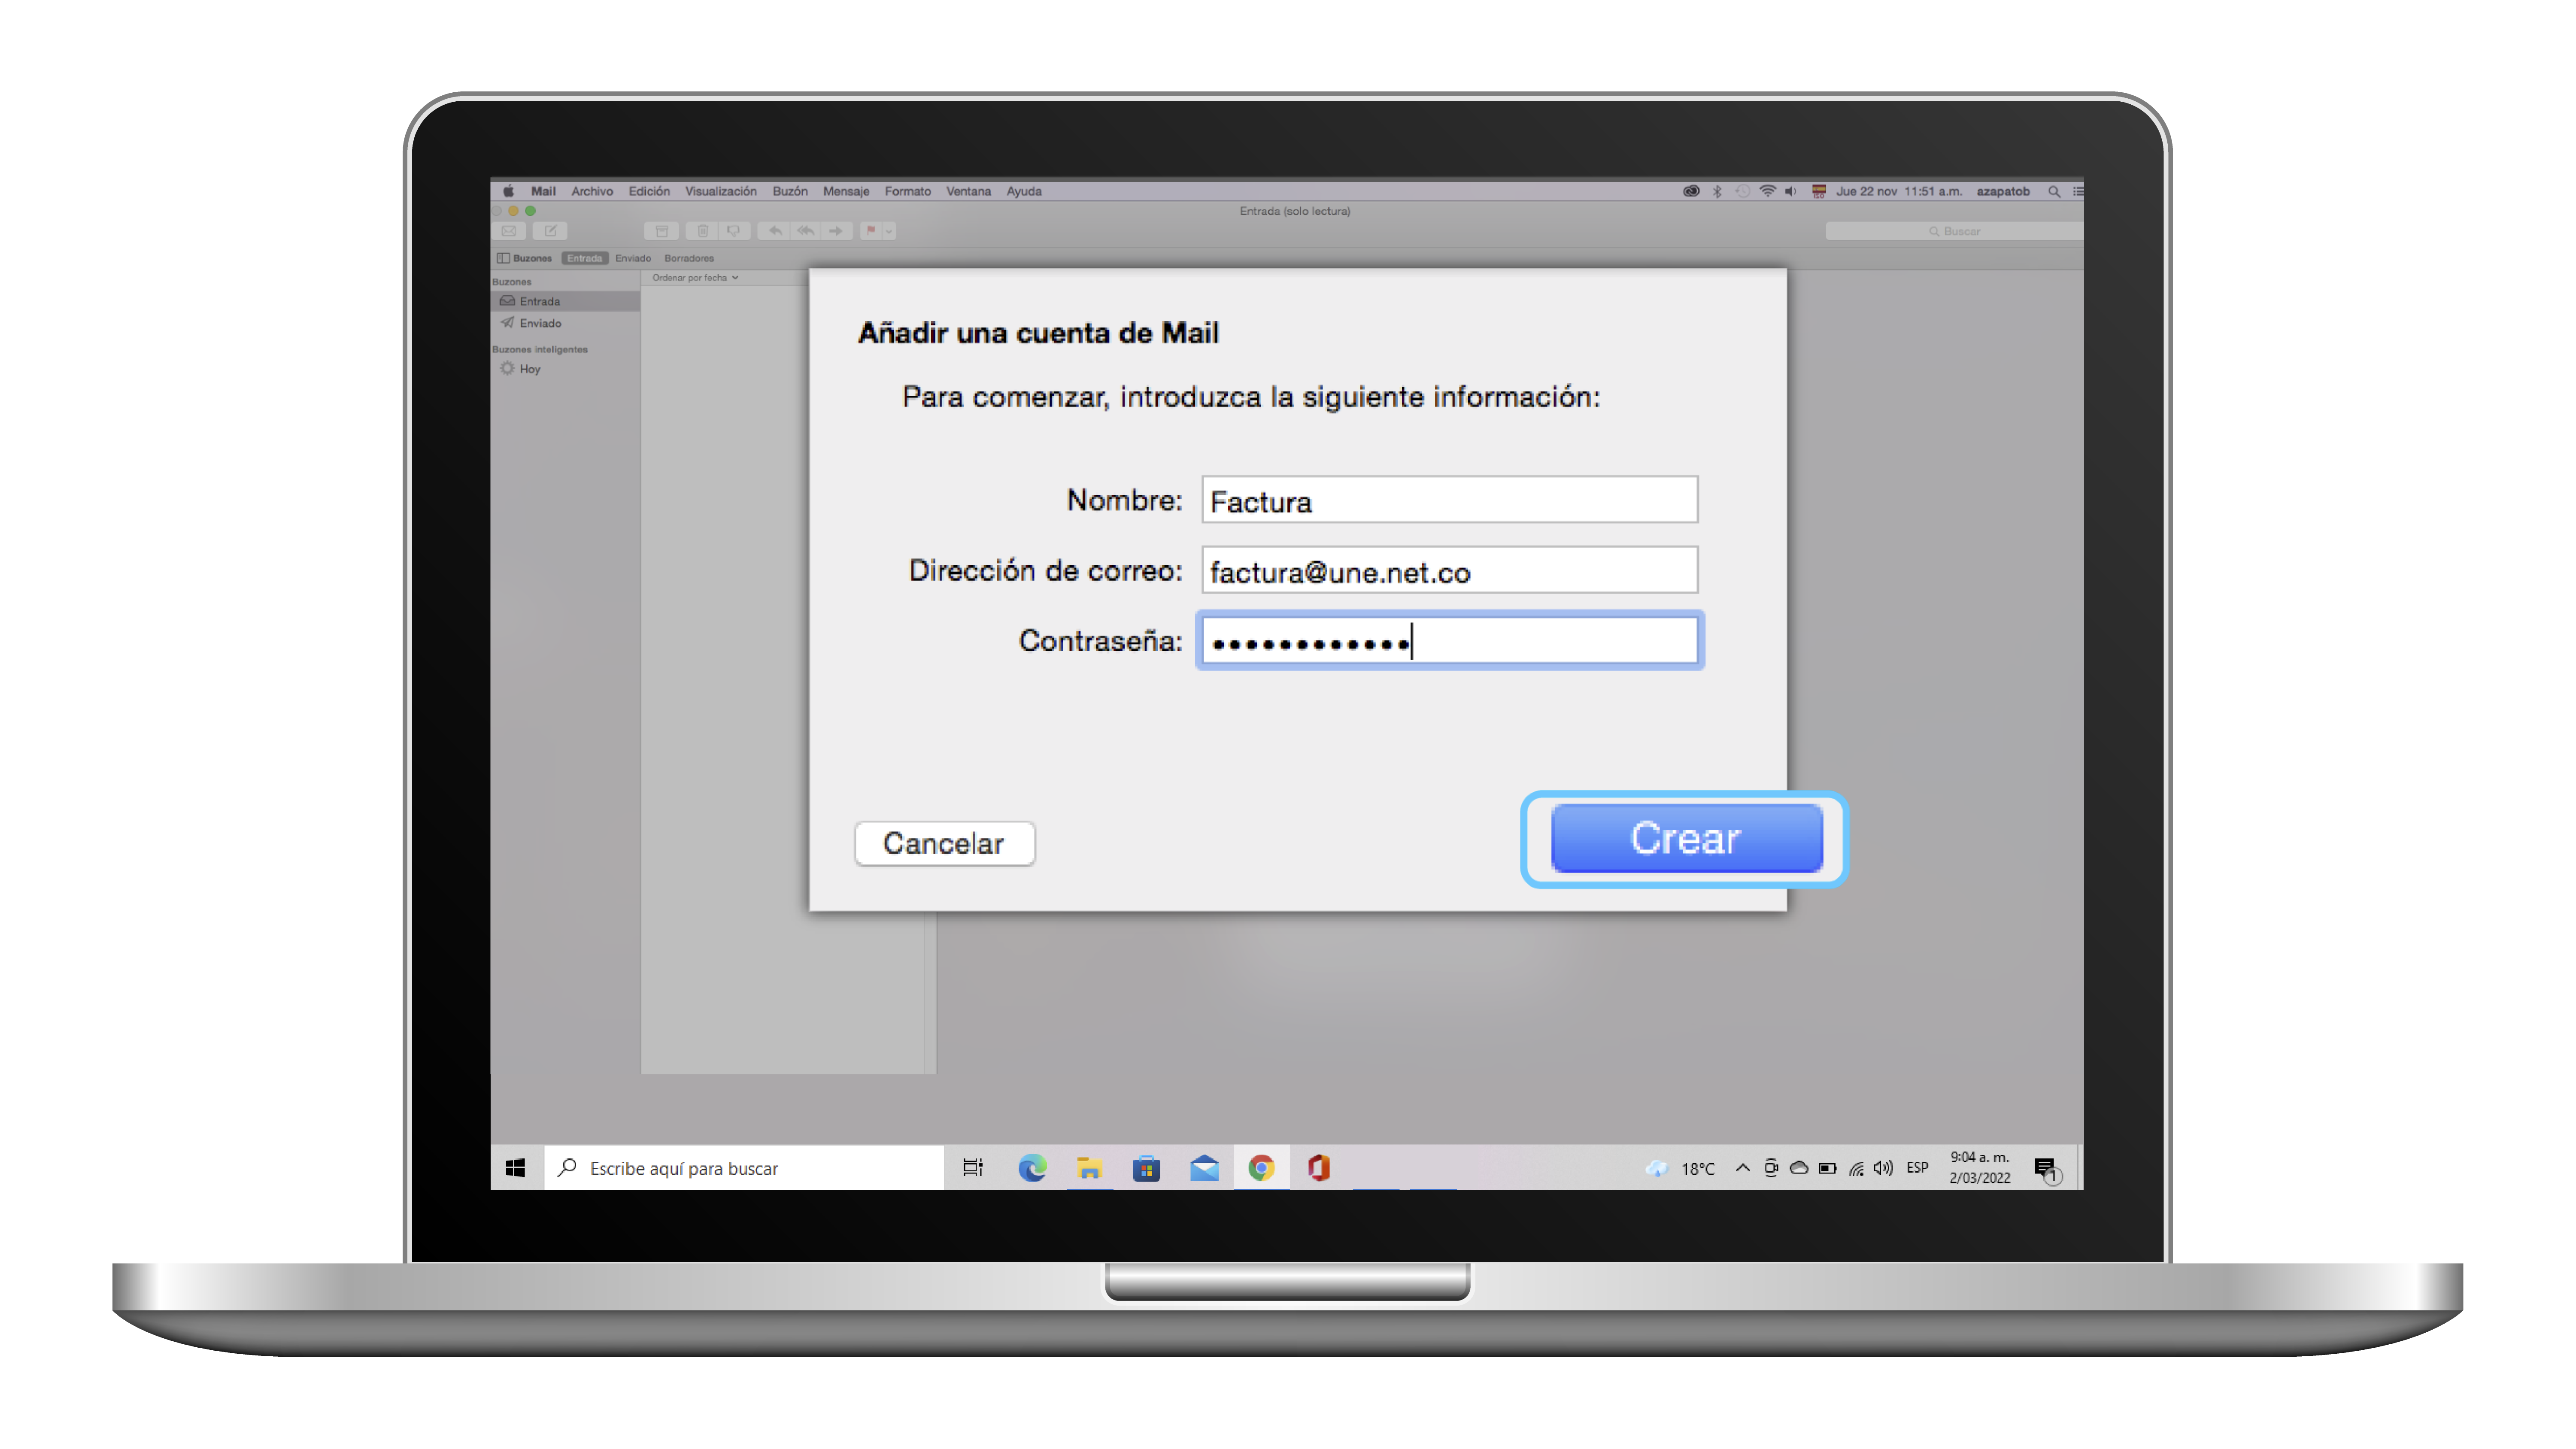Click the volume icon in Mac menu bar
The image size is (2576, 1449).
point(1791,191)
